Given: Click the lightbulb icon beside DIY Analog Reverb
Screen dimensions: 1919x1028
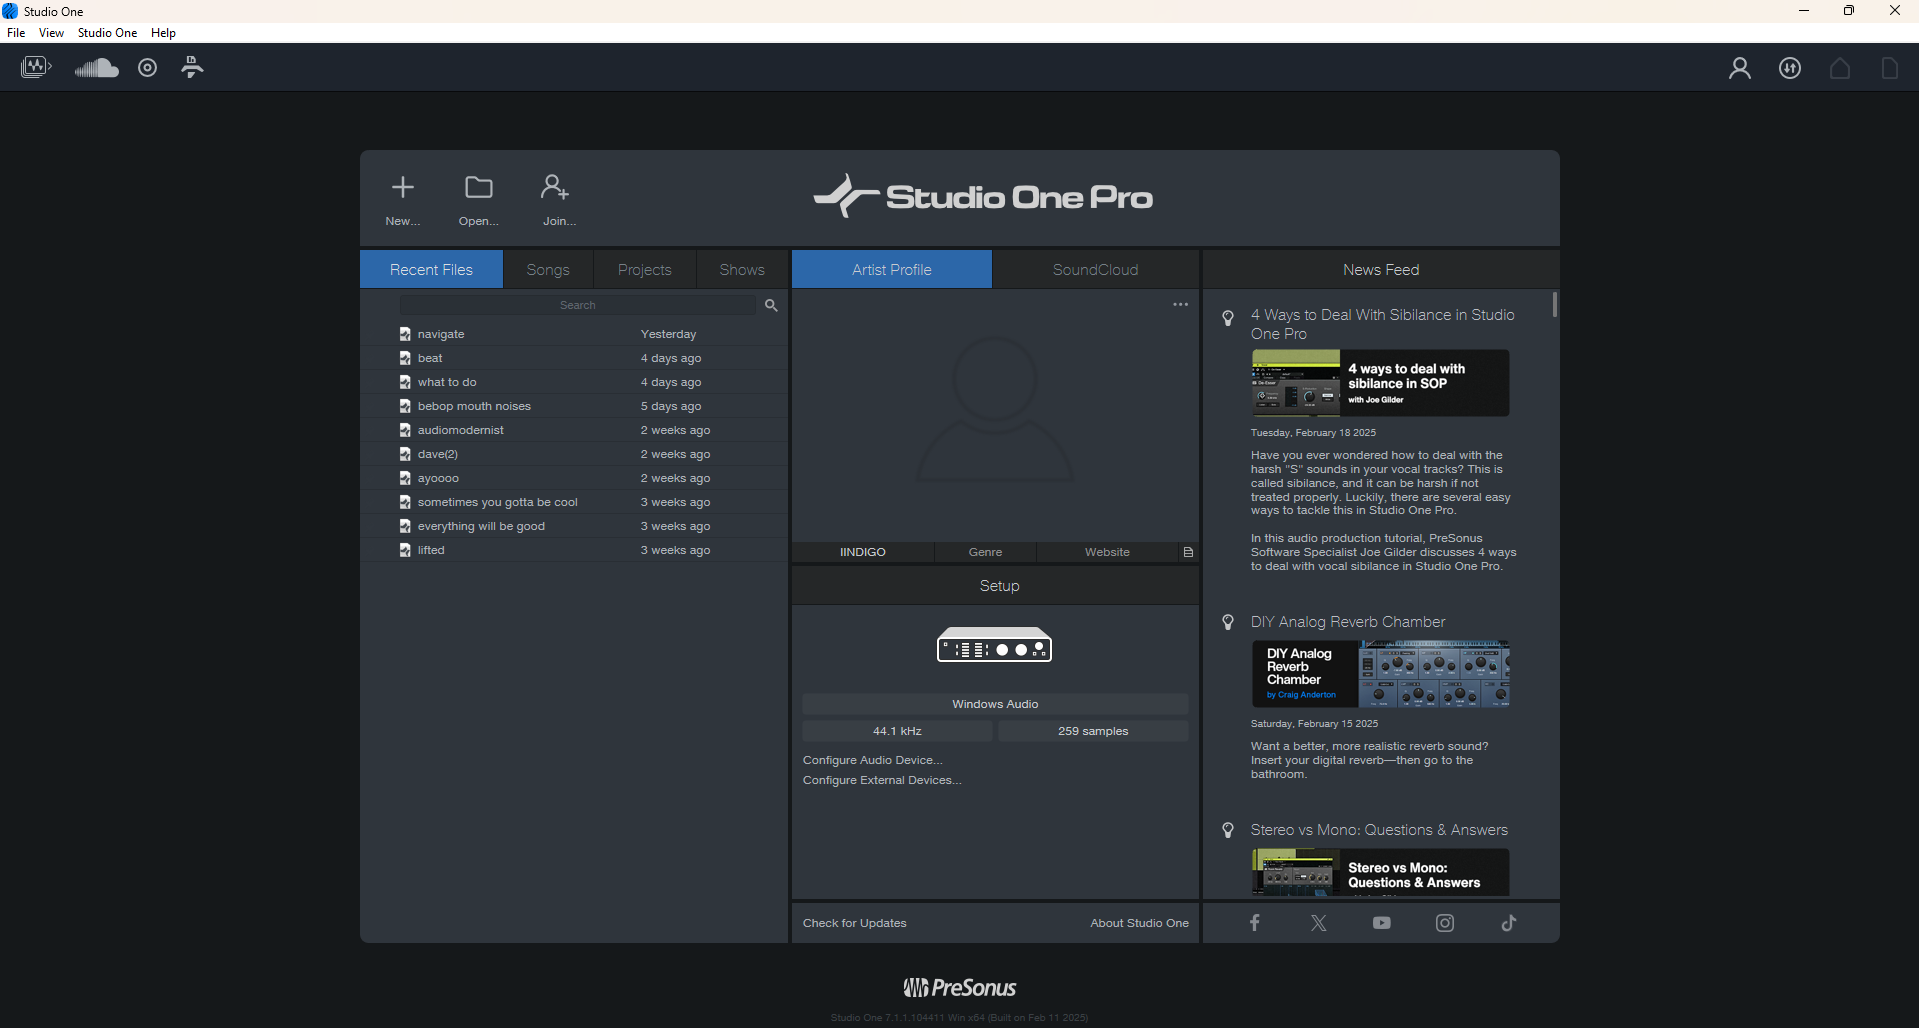Looking at the screenshot, I should (x=1228, y=622).
